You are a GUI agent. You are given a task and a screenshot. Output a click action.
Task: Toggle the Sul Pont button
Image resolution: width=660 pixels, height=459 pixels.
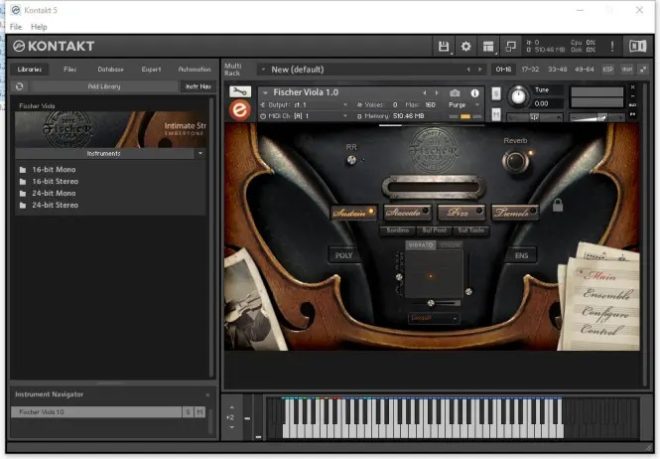point(434,230)
